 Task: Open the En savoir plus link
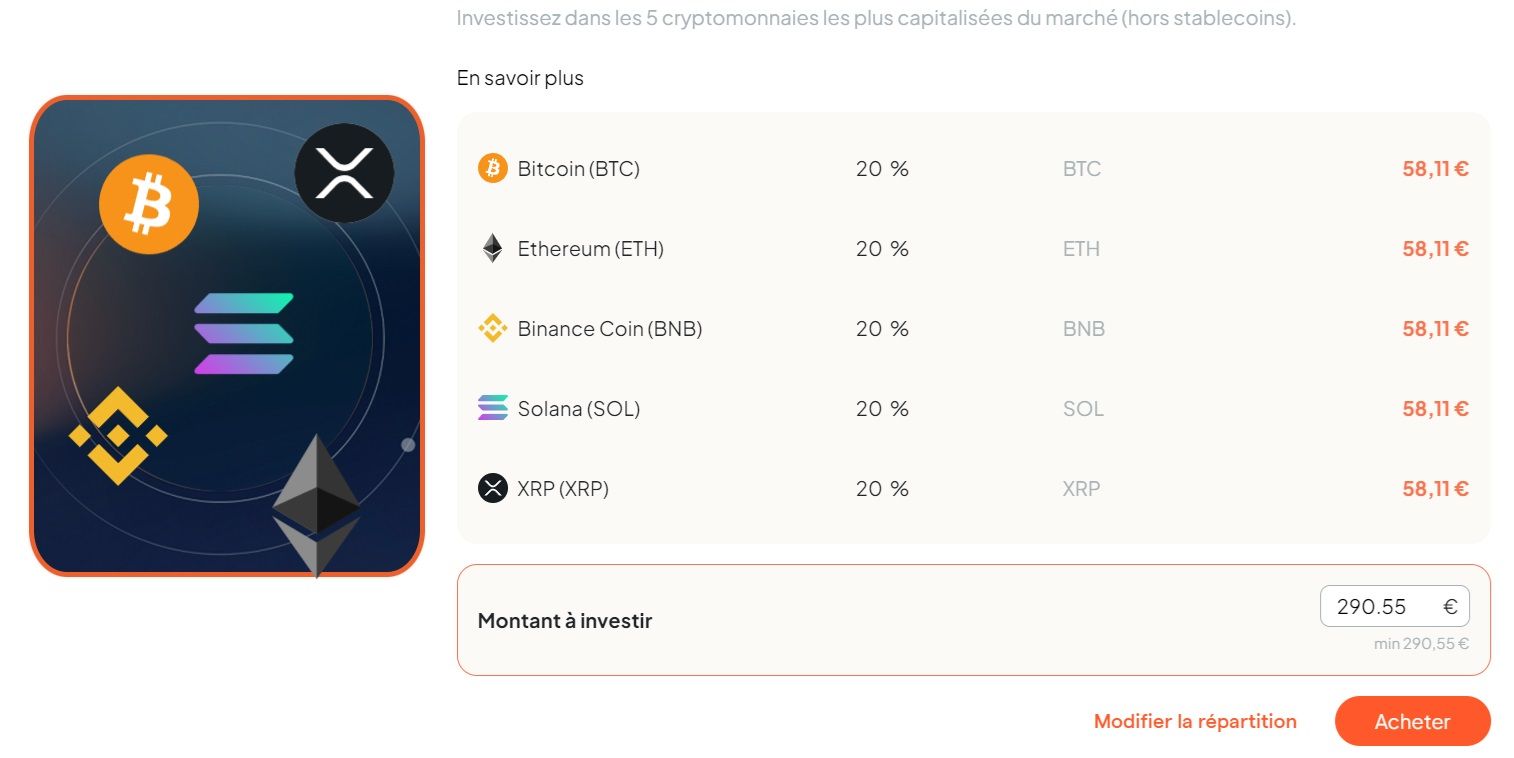coord(520,78)
